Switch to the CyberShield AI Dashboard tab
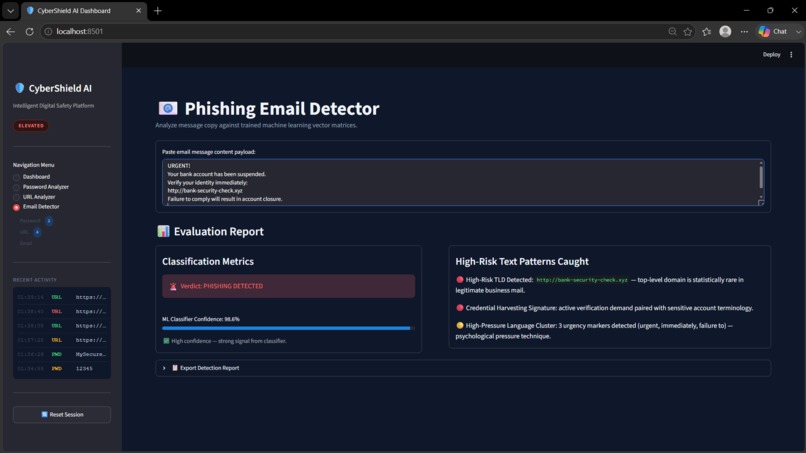806x453 pixels. (84, 10)
